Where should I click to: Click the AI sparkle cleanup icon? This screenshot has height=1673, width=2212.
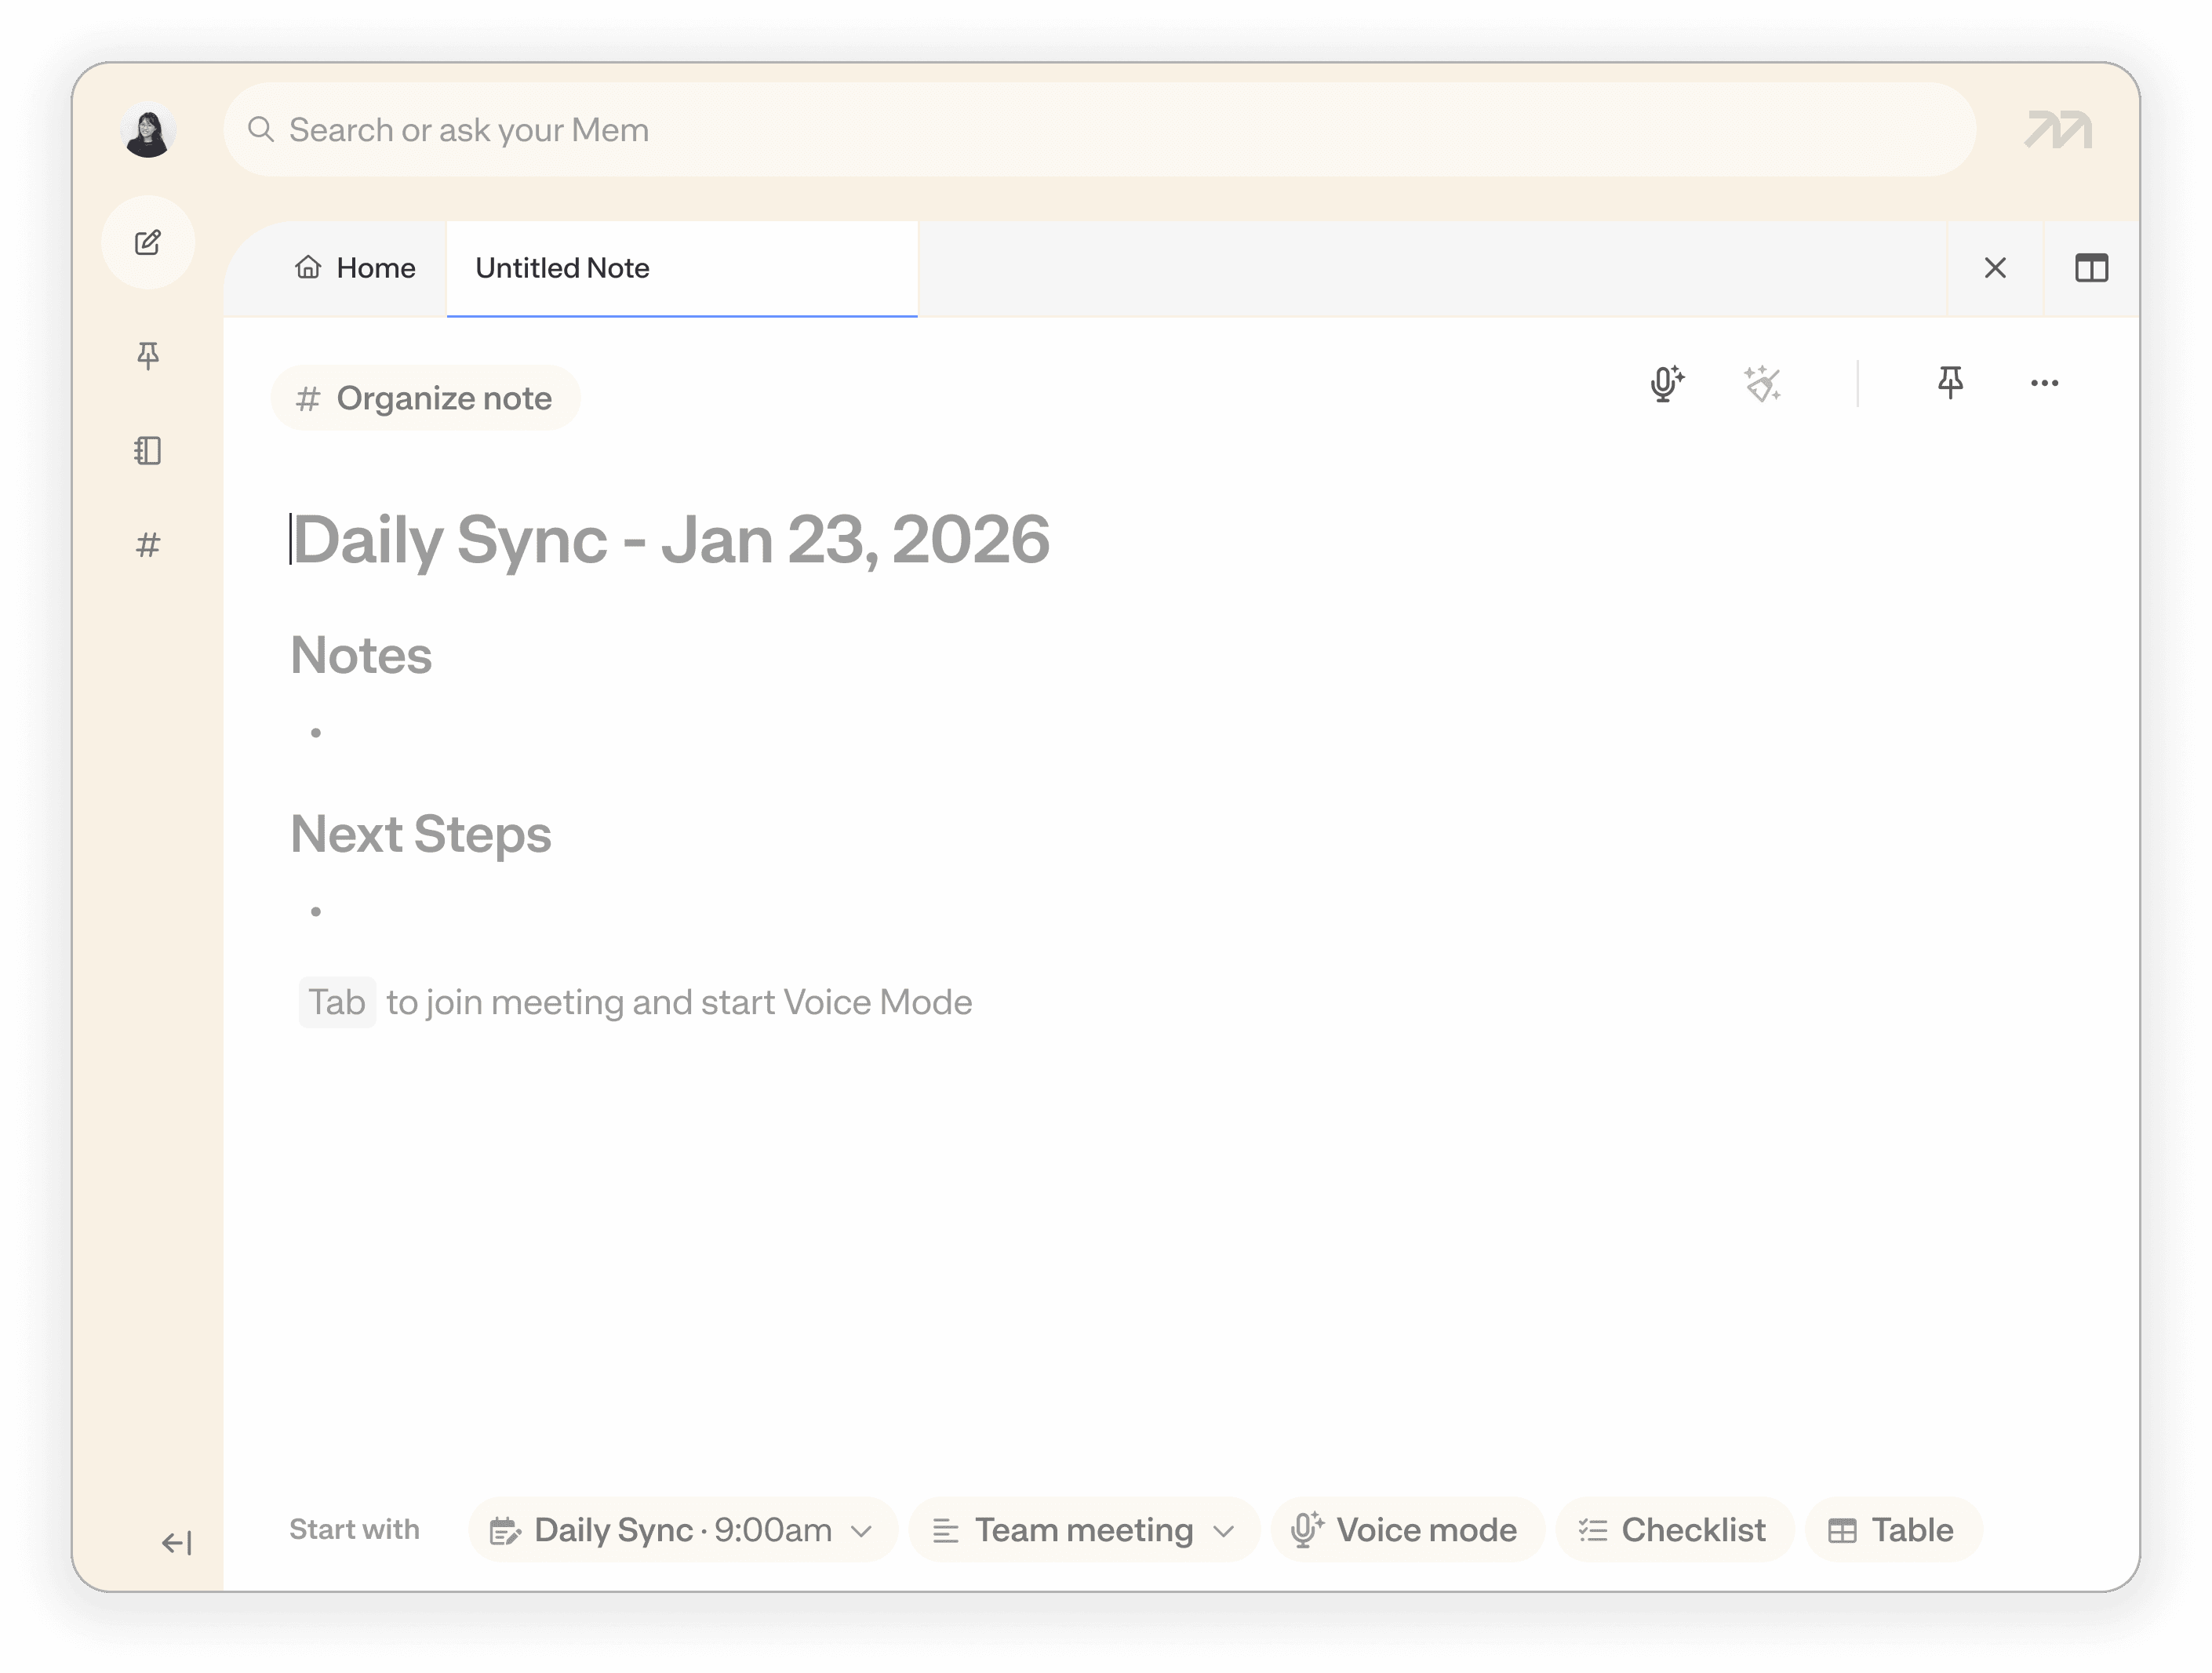click(x=1762, y=383)
